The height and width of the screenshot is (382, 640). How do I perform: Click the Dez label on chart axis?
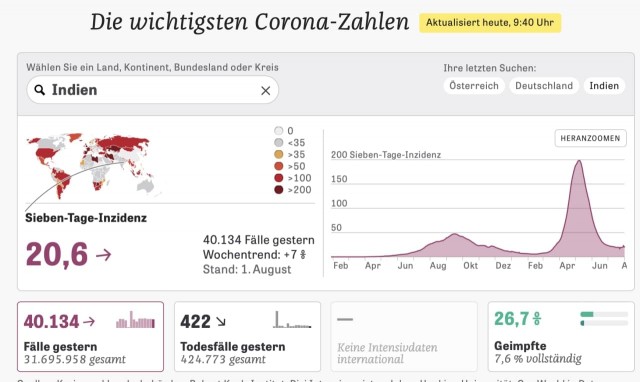[503, 266]
